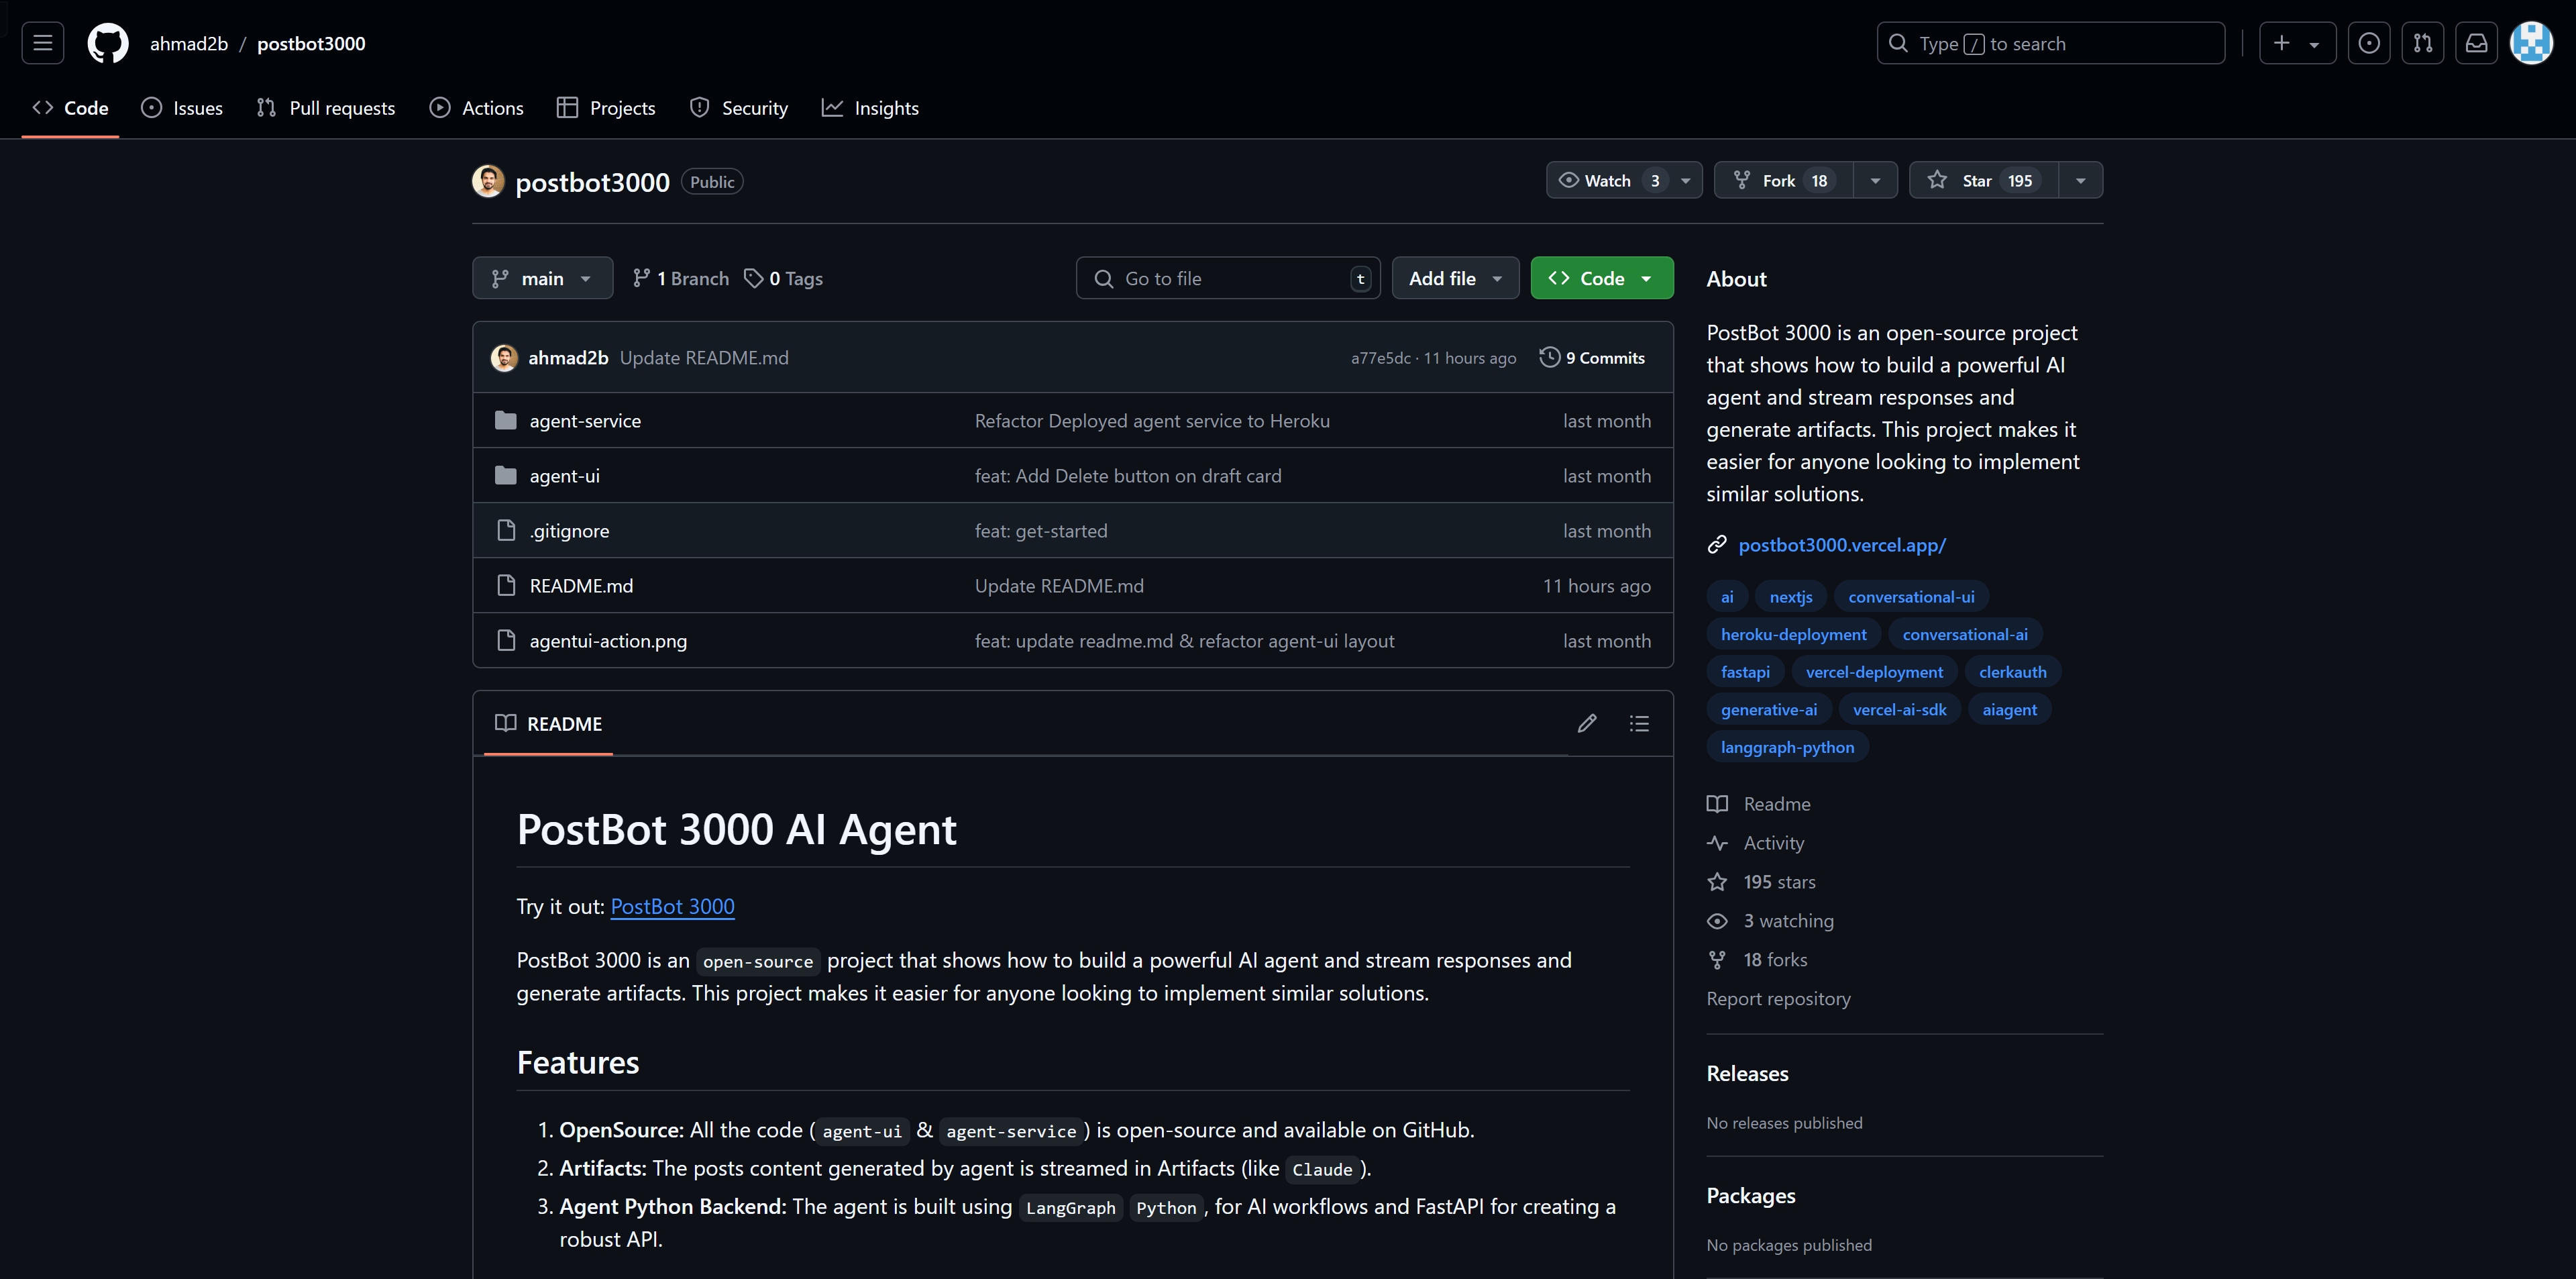Open the issues icon in top bar
This screenshot has height=1279, width=2576.
click(x=2368, y=43)
